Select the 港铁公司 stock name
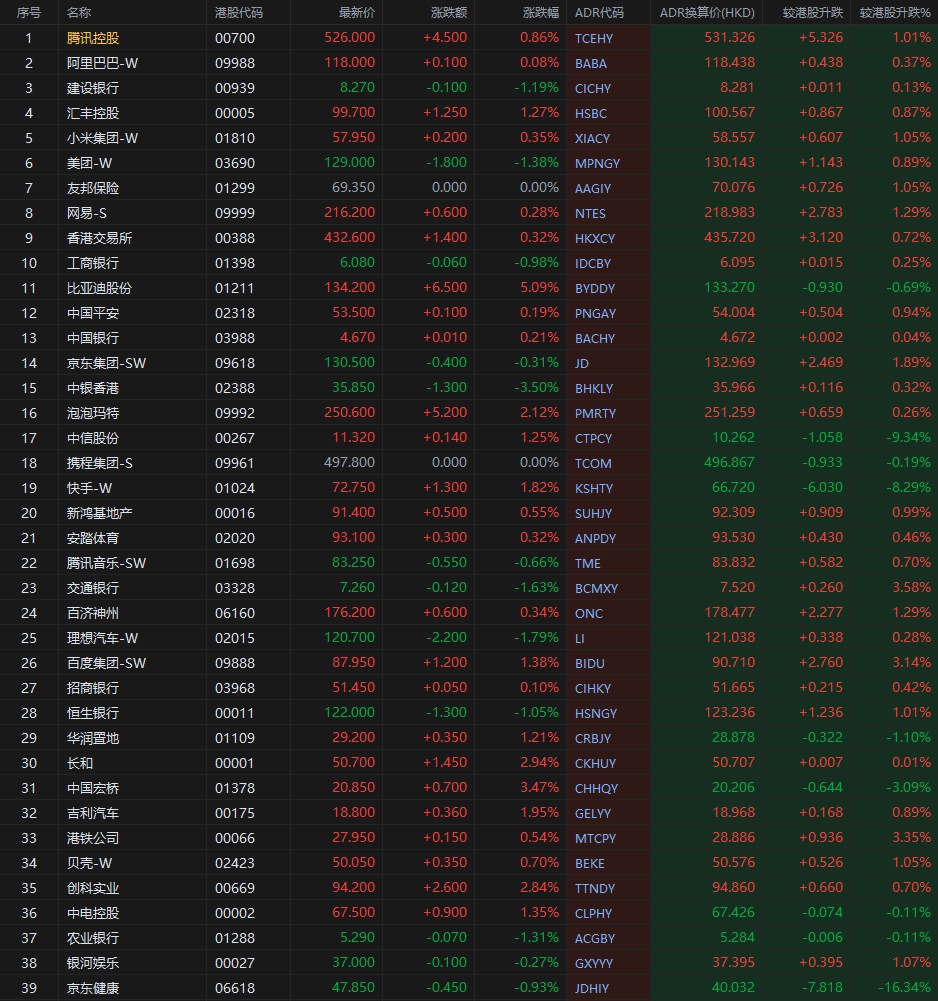 pos(93,838)
